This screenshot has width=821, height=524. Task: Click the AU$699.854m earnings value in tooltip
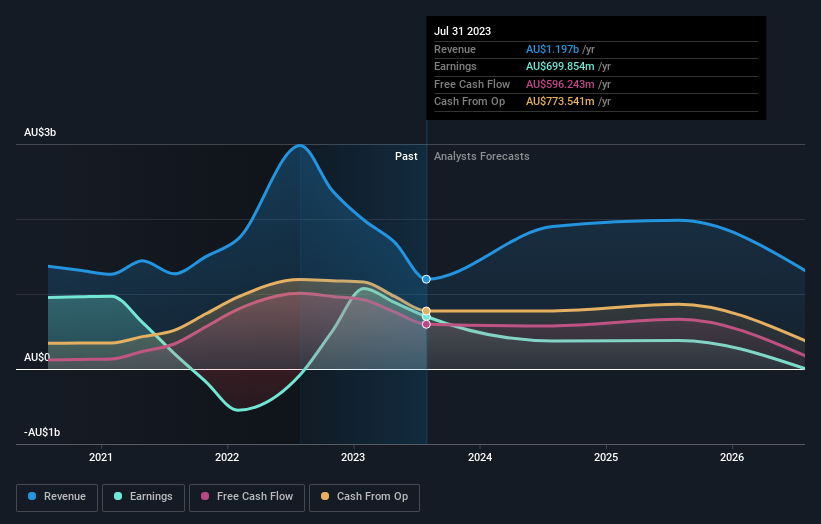pos(560,66)
